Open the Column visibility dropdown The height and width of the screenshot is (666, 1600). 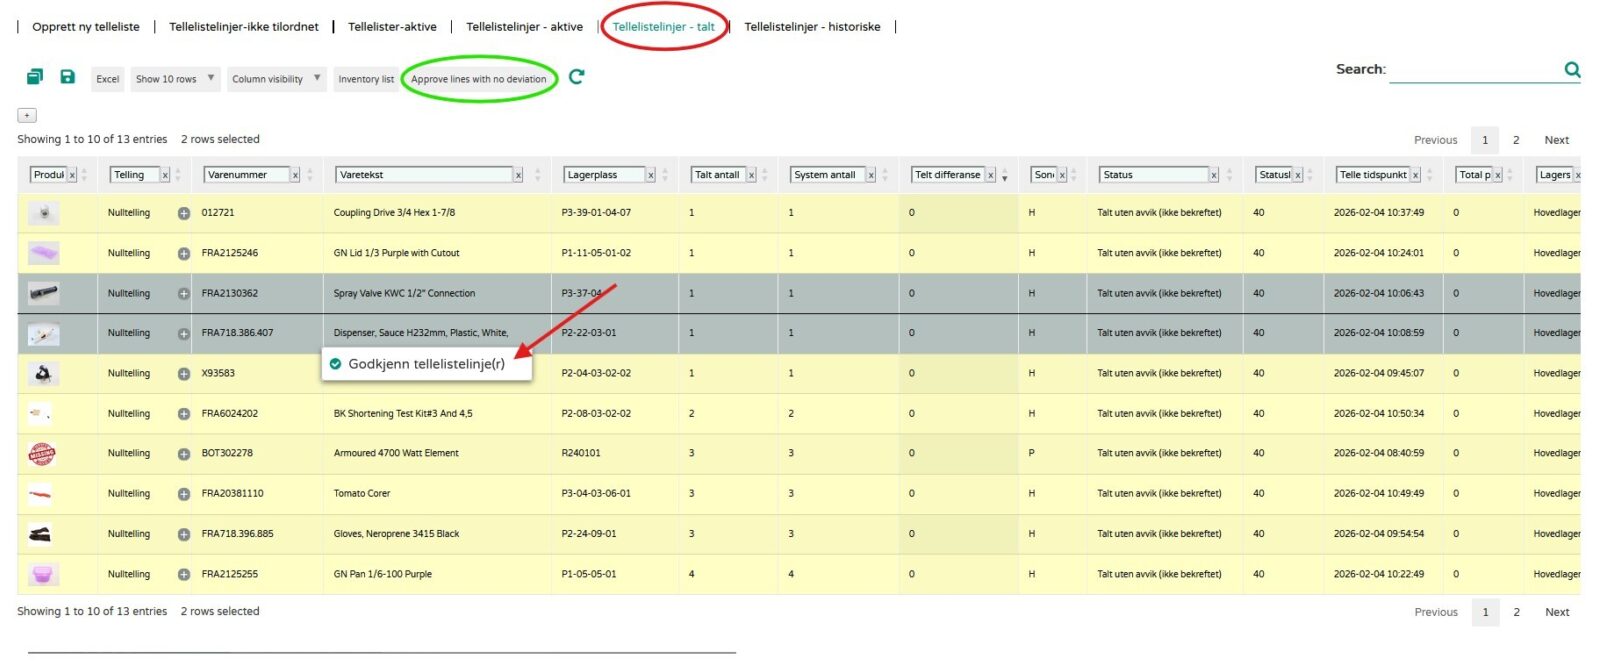276,79
